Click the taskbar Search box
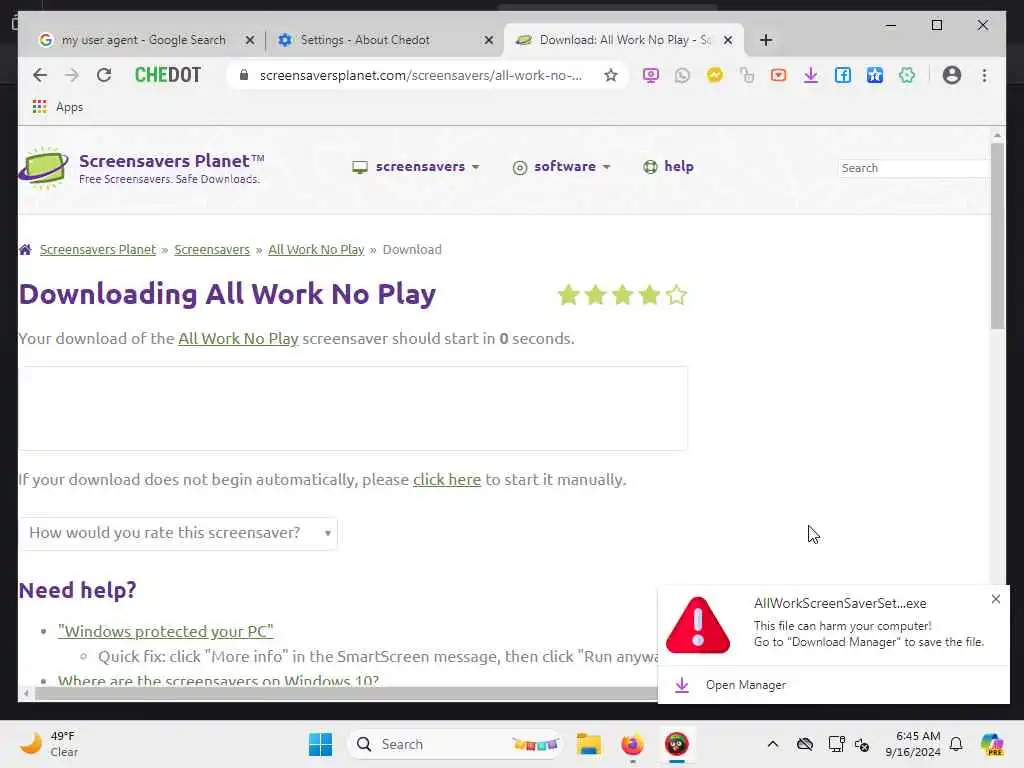 [454, 744]
